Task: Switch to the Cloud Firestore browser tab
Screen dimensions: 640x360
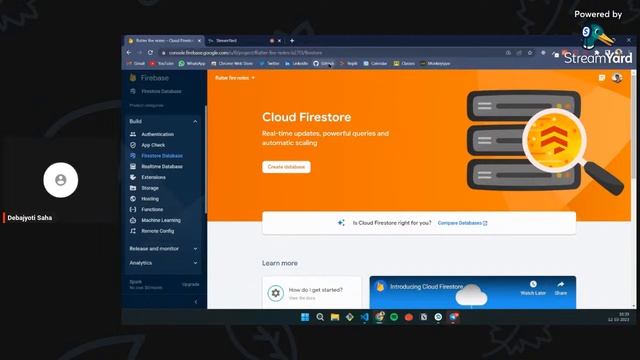Action: pyautogui.click(x=163, y=41)
